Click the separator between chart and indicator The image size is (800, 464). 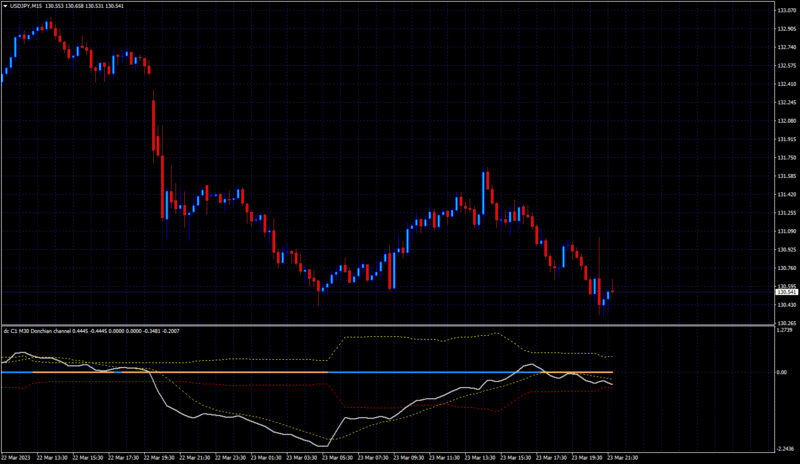[388, 325]
